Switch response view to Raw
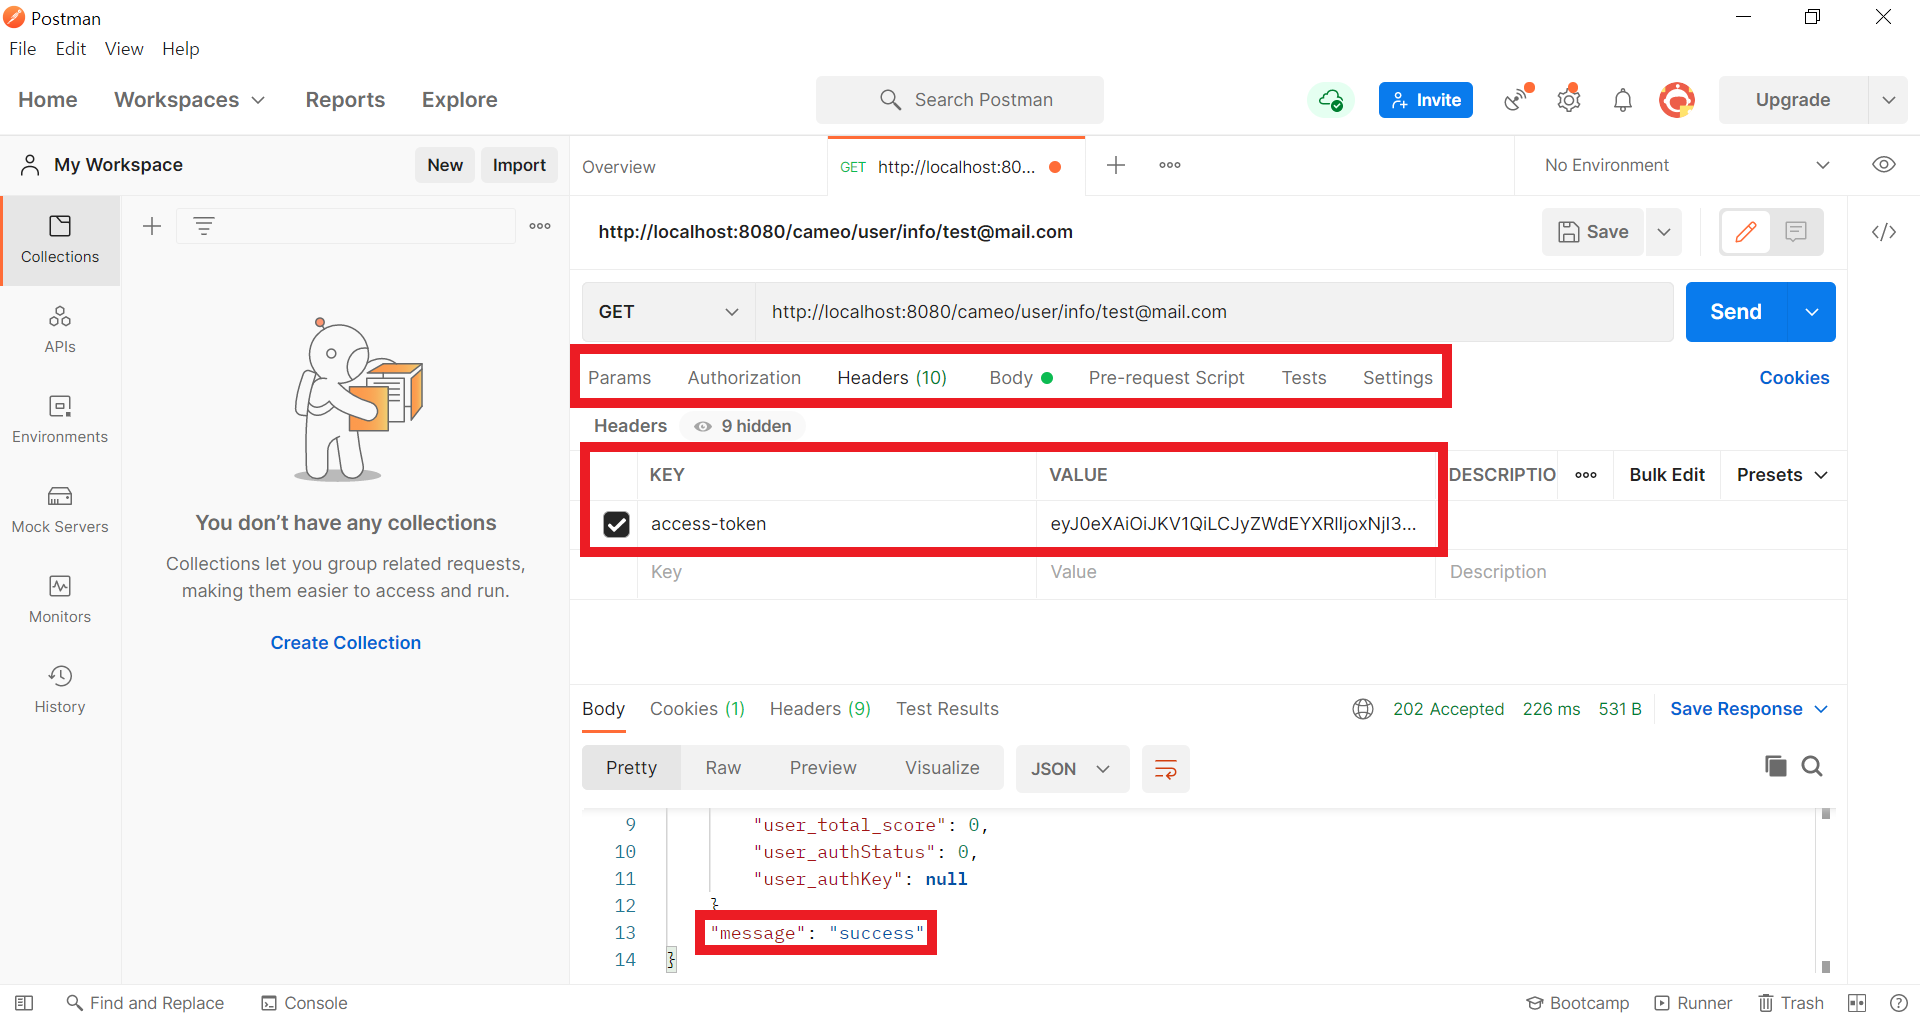1920x1020 pixels. coord(723,768)
